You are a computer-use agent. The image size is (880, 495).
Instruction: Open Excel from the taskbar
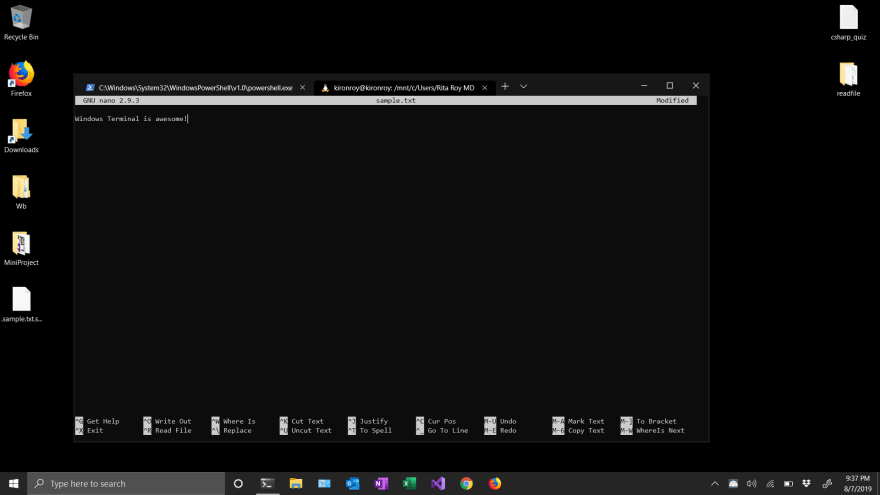pyautogui.click(x=410, y=483)
